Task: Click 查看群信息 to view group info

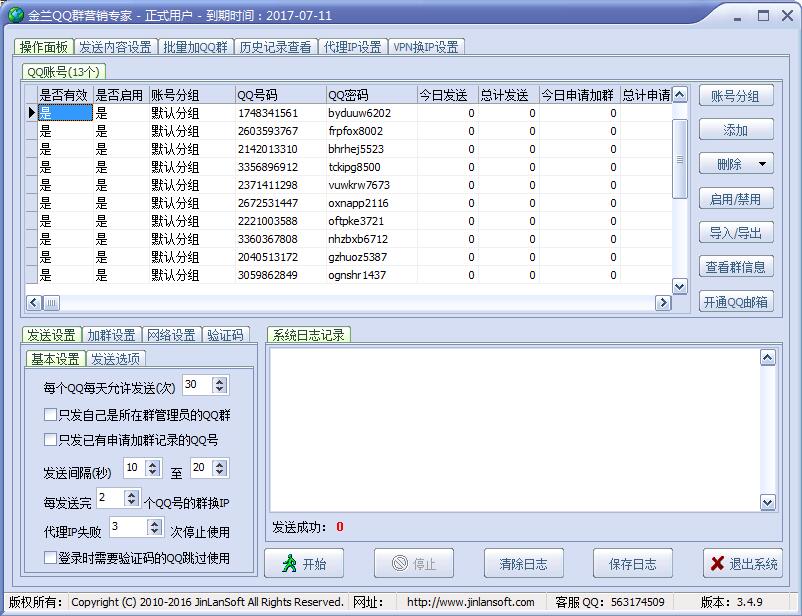Action: point(736,267)
